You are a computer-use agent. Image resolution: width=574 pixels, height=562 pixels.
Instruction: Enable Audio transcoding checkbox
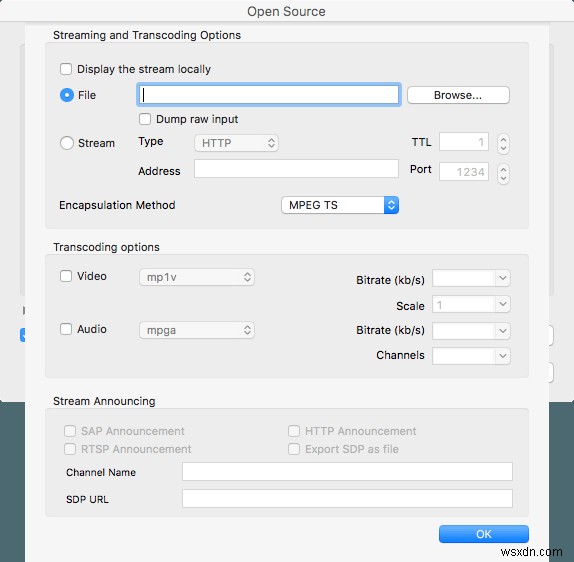pyautogui.click(x=66, y=329)
